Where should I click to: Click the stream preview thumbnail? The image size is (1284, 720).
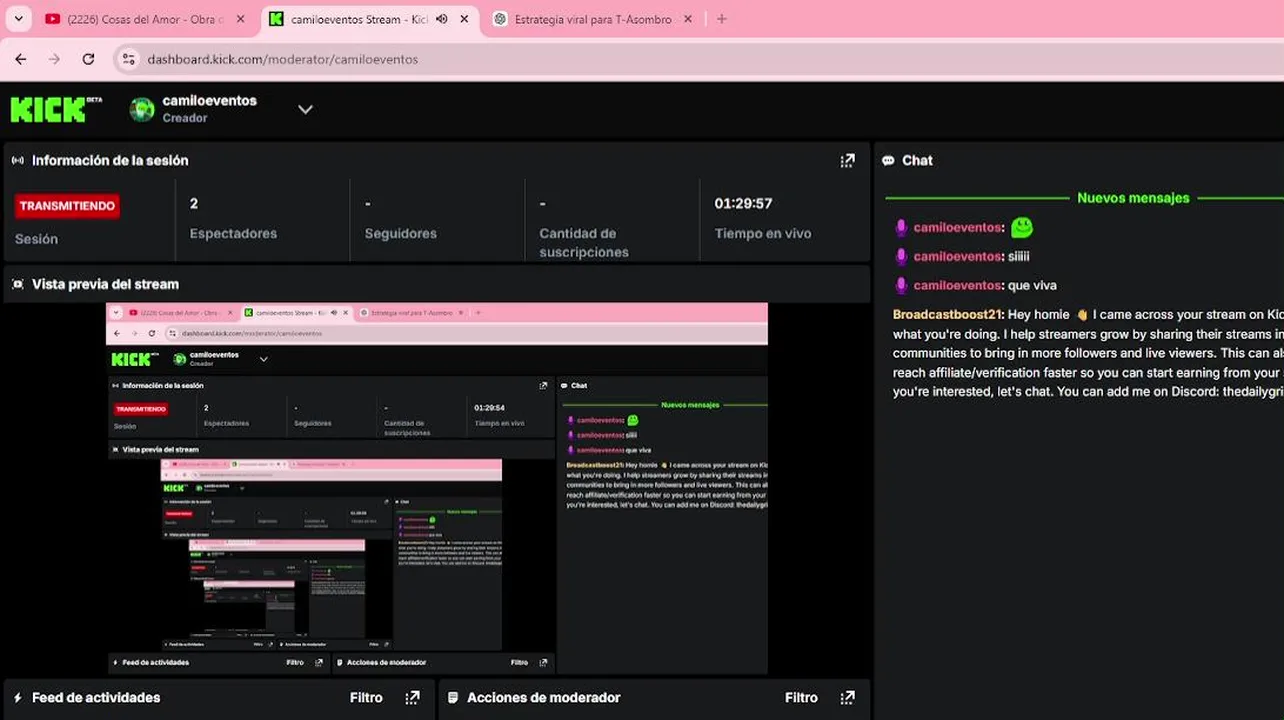437,488
